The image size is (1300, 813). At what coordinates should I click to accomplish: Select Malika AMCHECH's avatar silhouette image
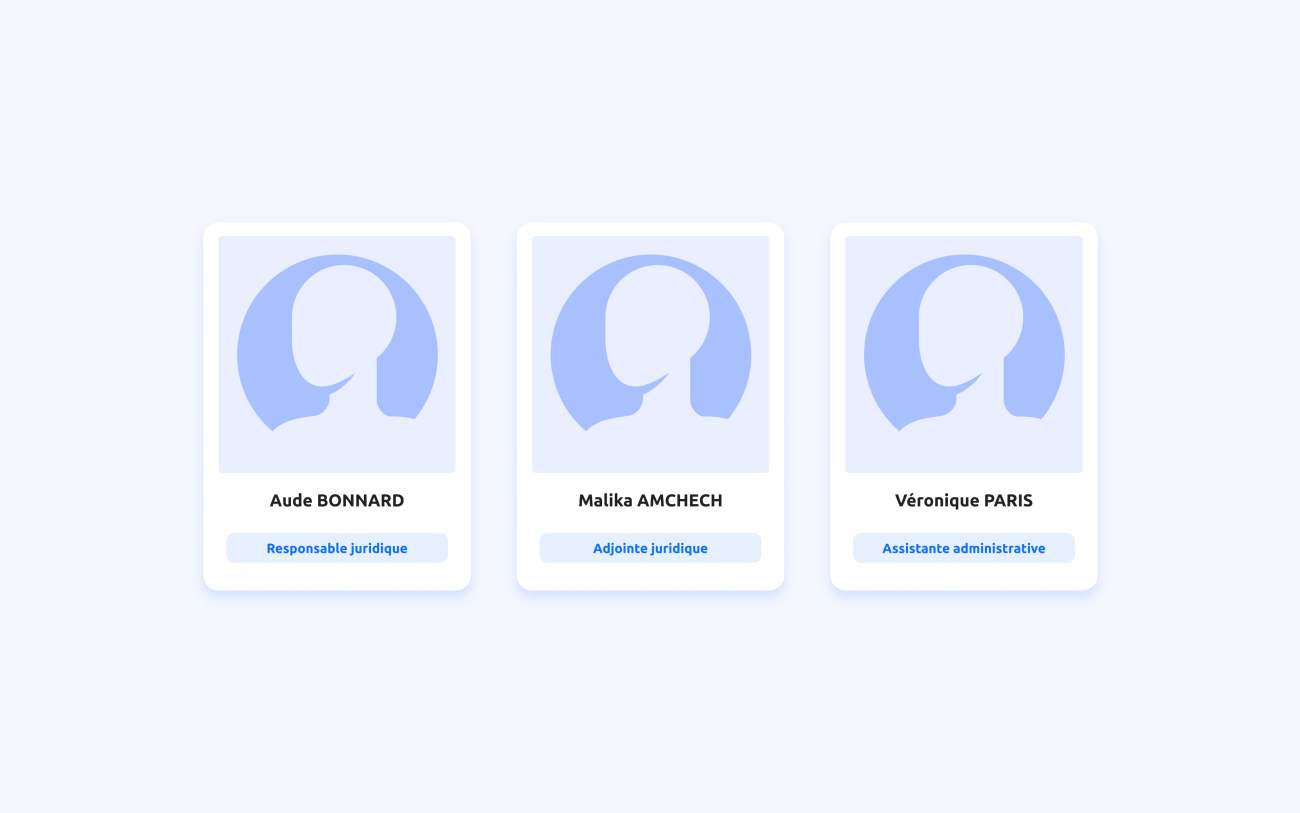coord(650,354)
